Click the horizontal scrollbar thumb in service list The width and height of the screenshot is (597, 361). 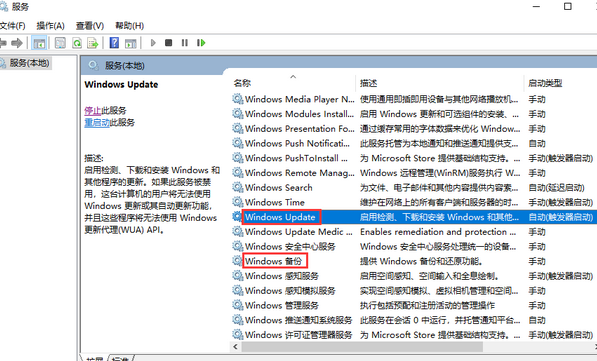tap(362, 347)
